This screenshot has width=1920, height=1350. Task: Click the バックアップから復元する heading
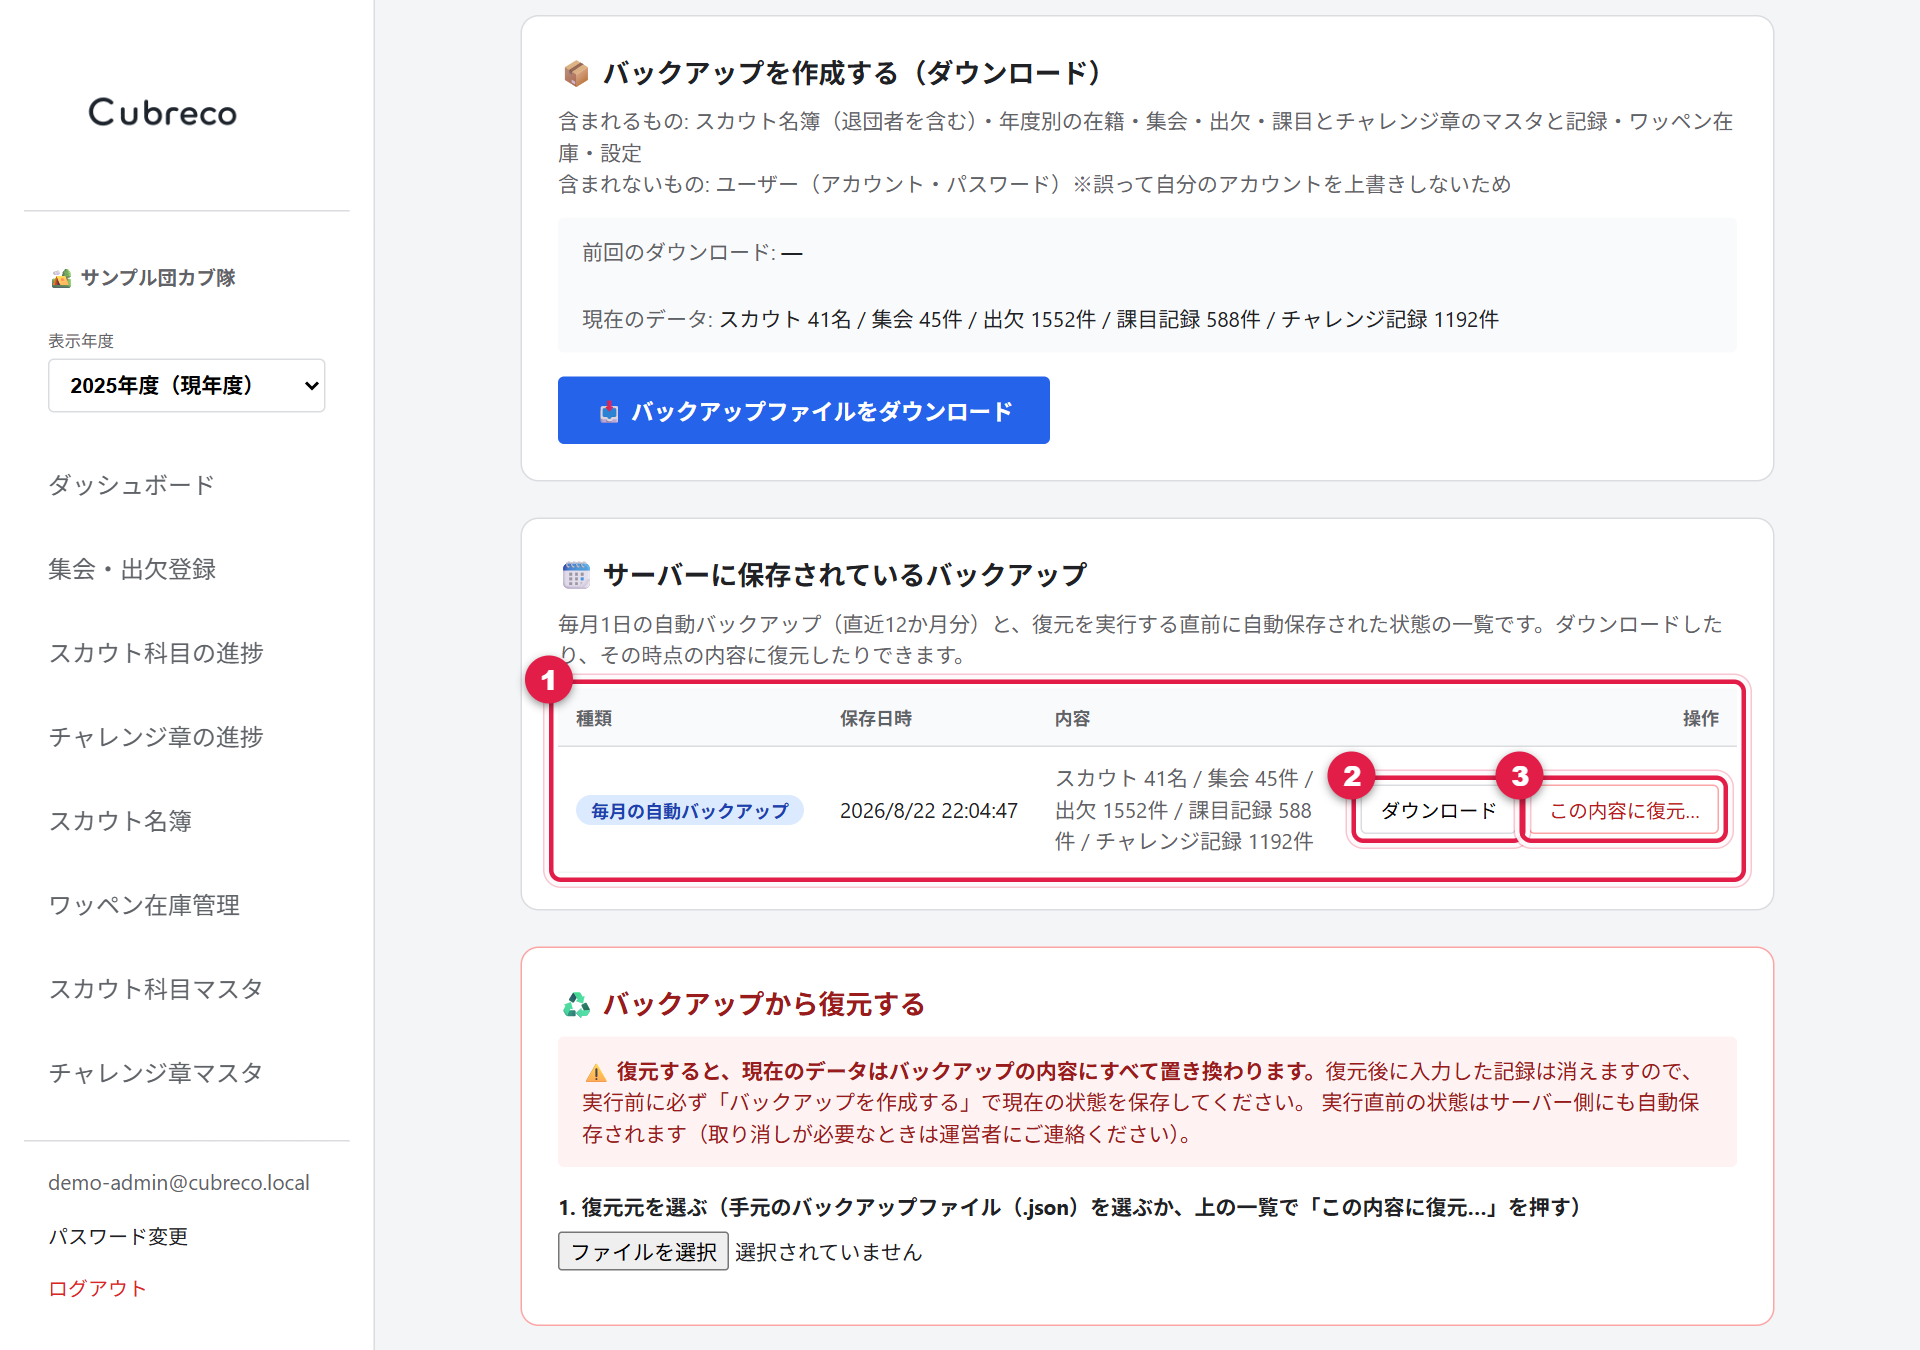[763, 1004]
